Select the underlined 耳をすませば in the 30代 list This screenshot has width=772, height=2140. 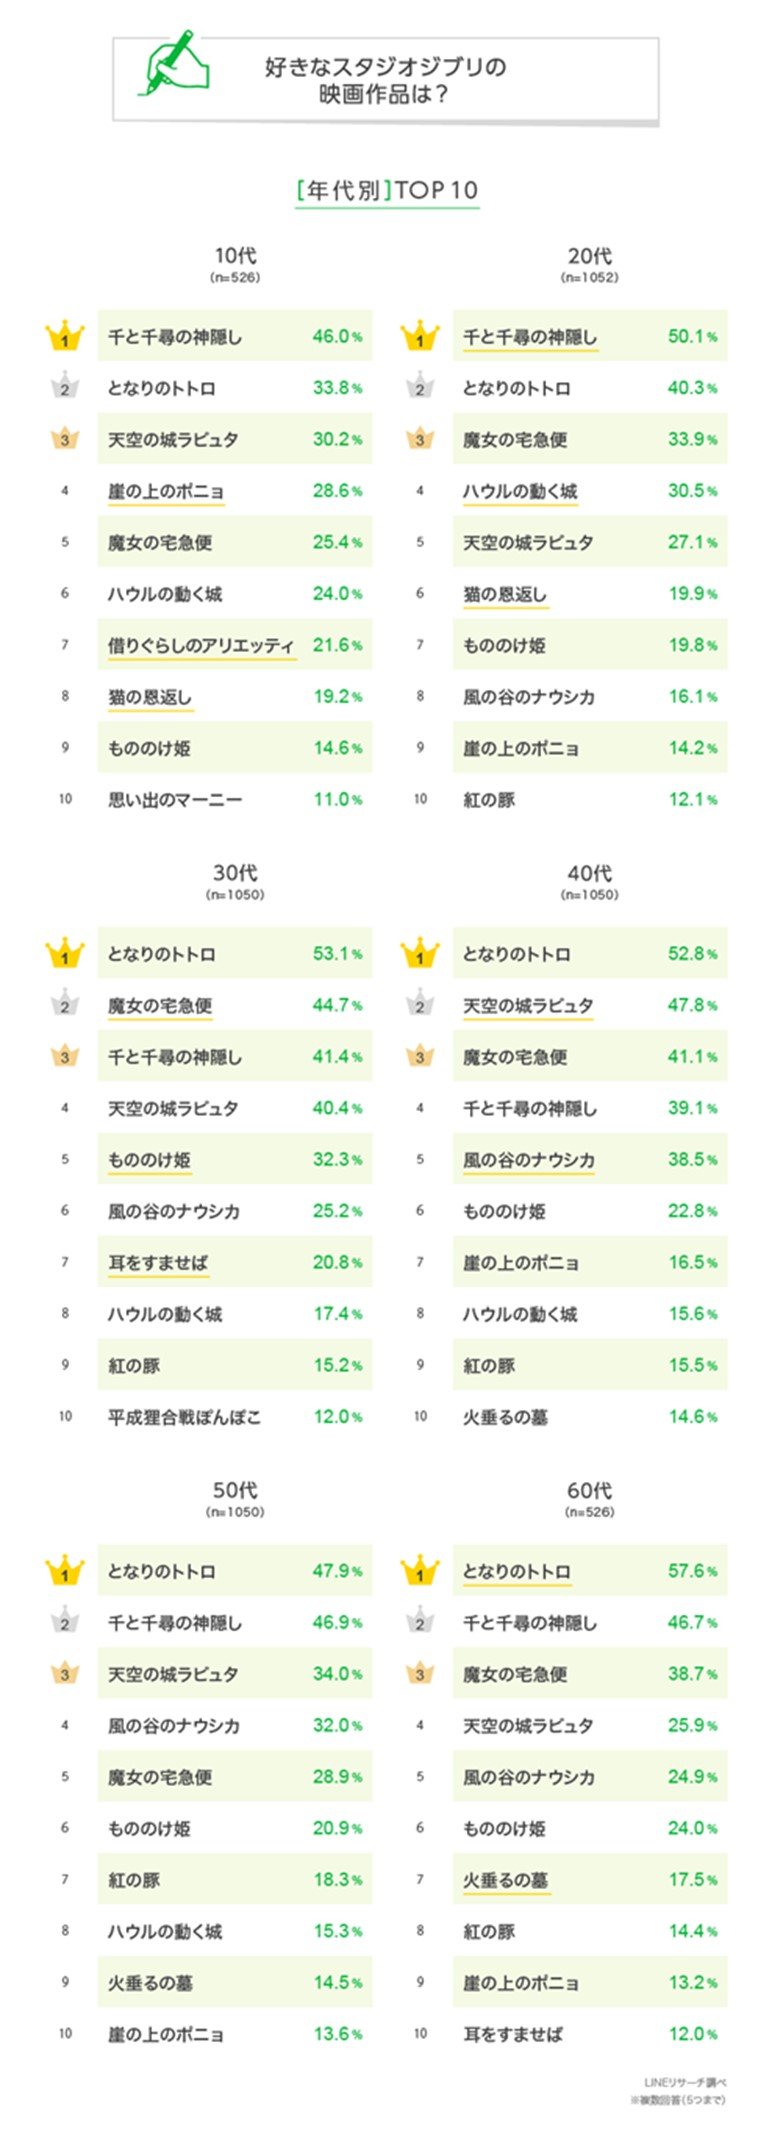[x=158, y=1263]
